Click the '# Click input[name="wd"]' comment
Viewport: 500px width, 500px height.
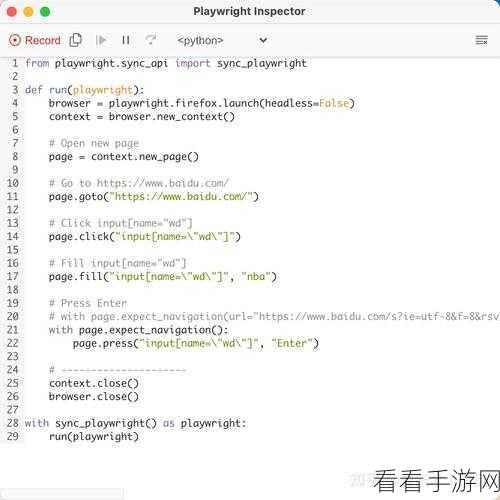121,223
